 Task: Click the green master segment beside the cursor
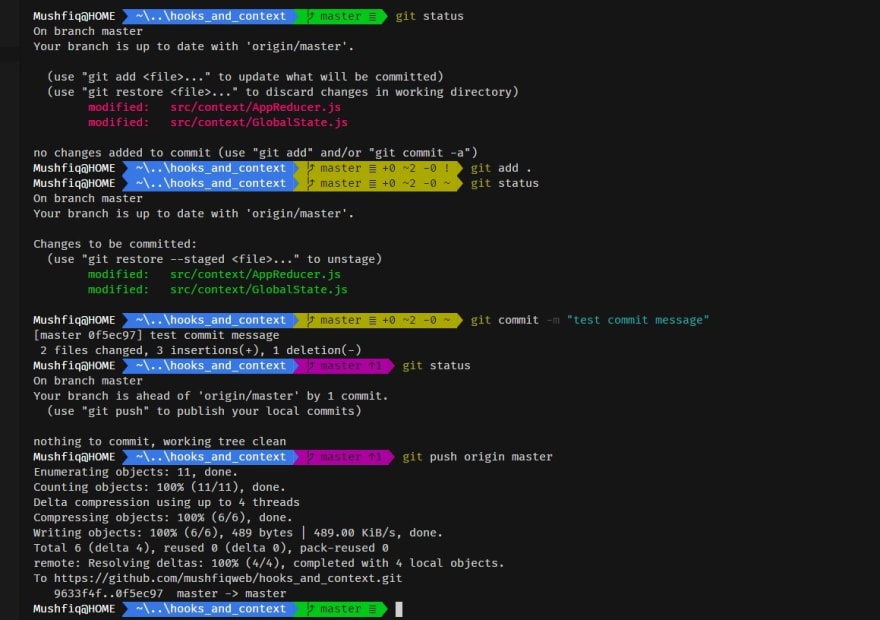(x=341, y=609)
